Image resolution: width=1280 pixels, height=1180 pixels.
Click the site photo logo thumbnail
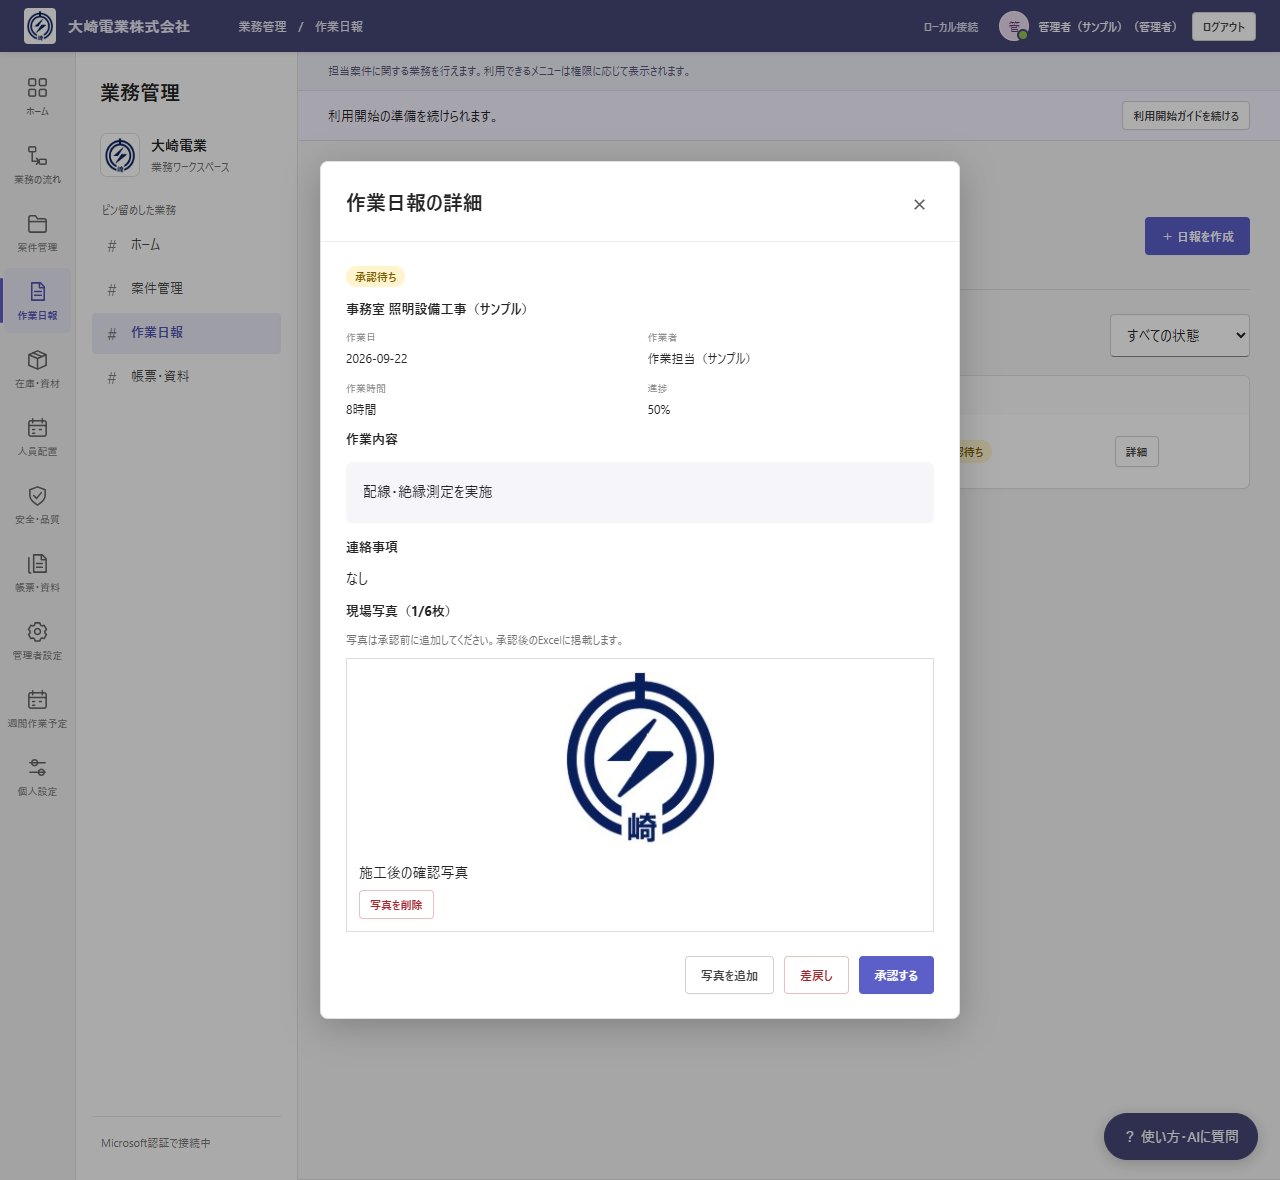click(640, 758)
